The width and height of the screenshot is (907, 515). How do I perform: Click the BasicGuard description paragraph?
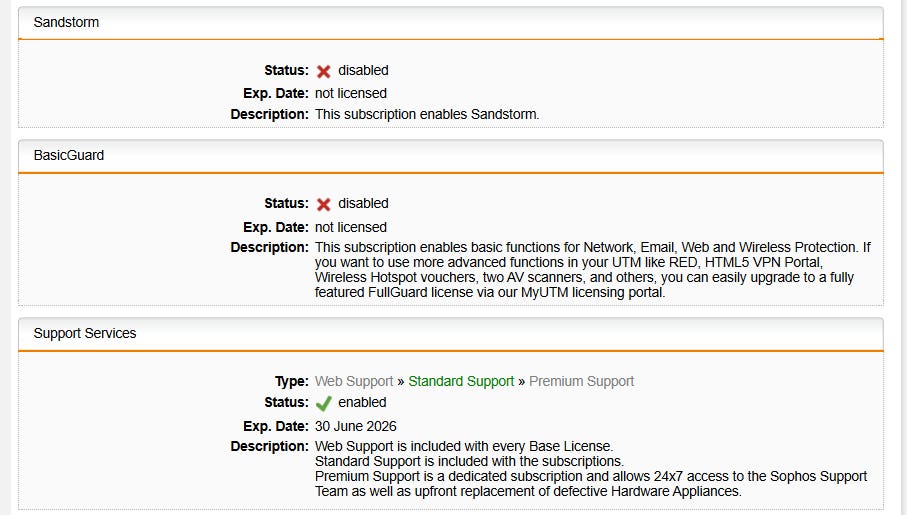click(x=590, y=270)
